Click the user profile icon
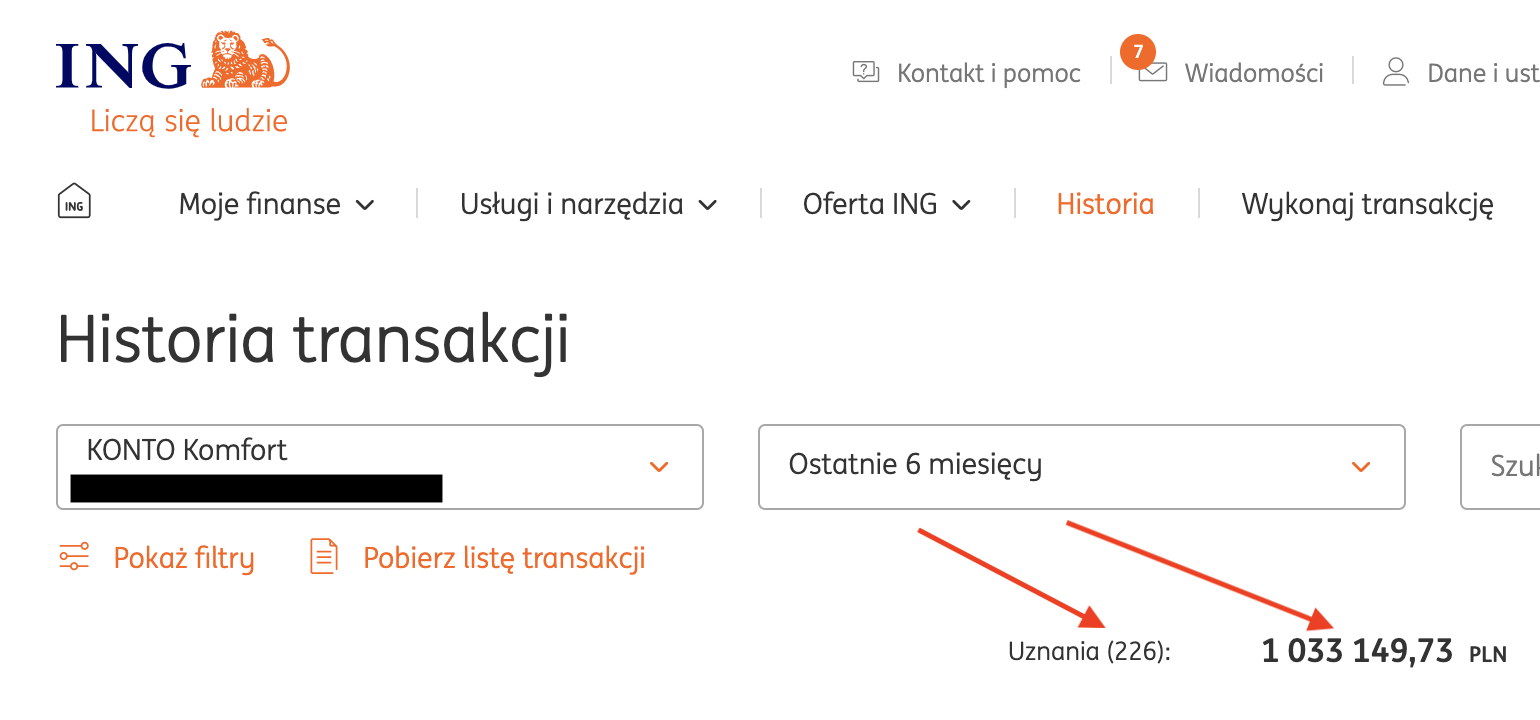 point(1395,71)
